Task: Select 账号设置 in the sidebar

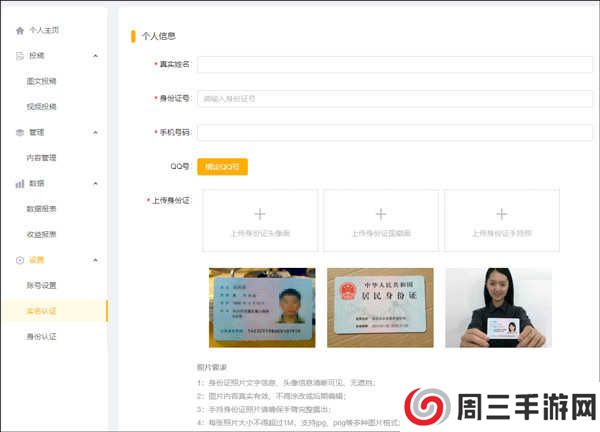Action: coord(41,285)
